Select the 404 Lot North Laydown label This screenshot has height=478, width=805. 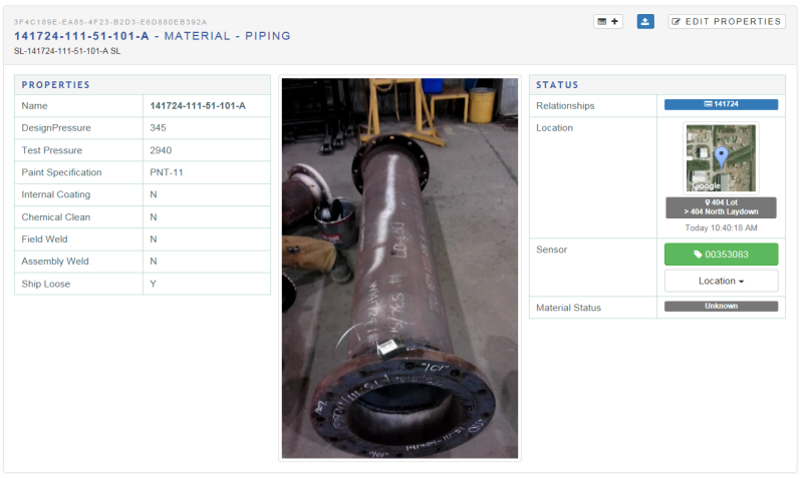click(x=721, y=207)
